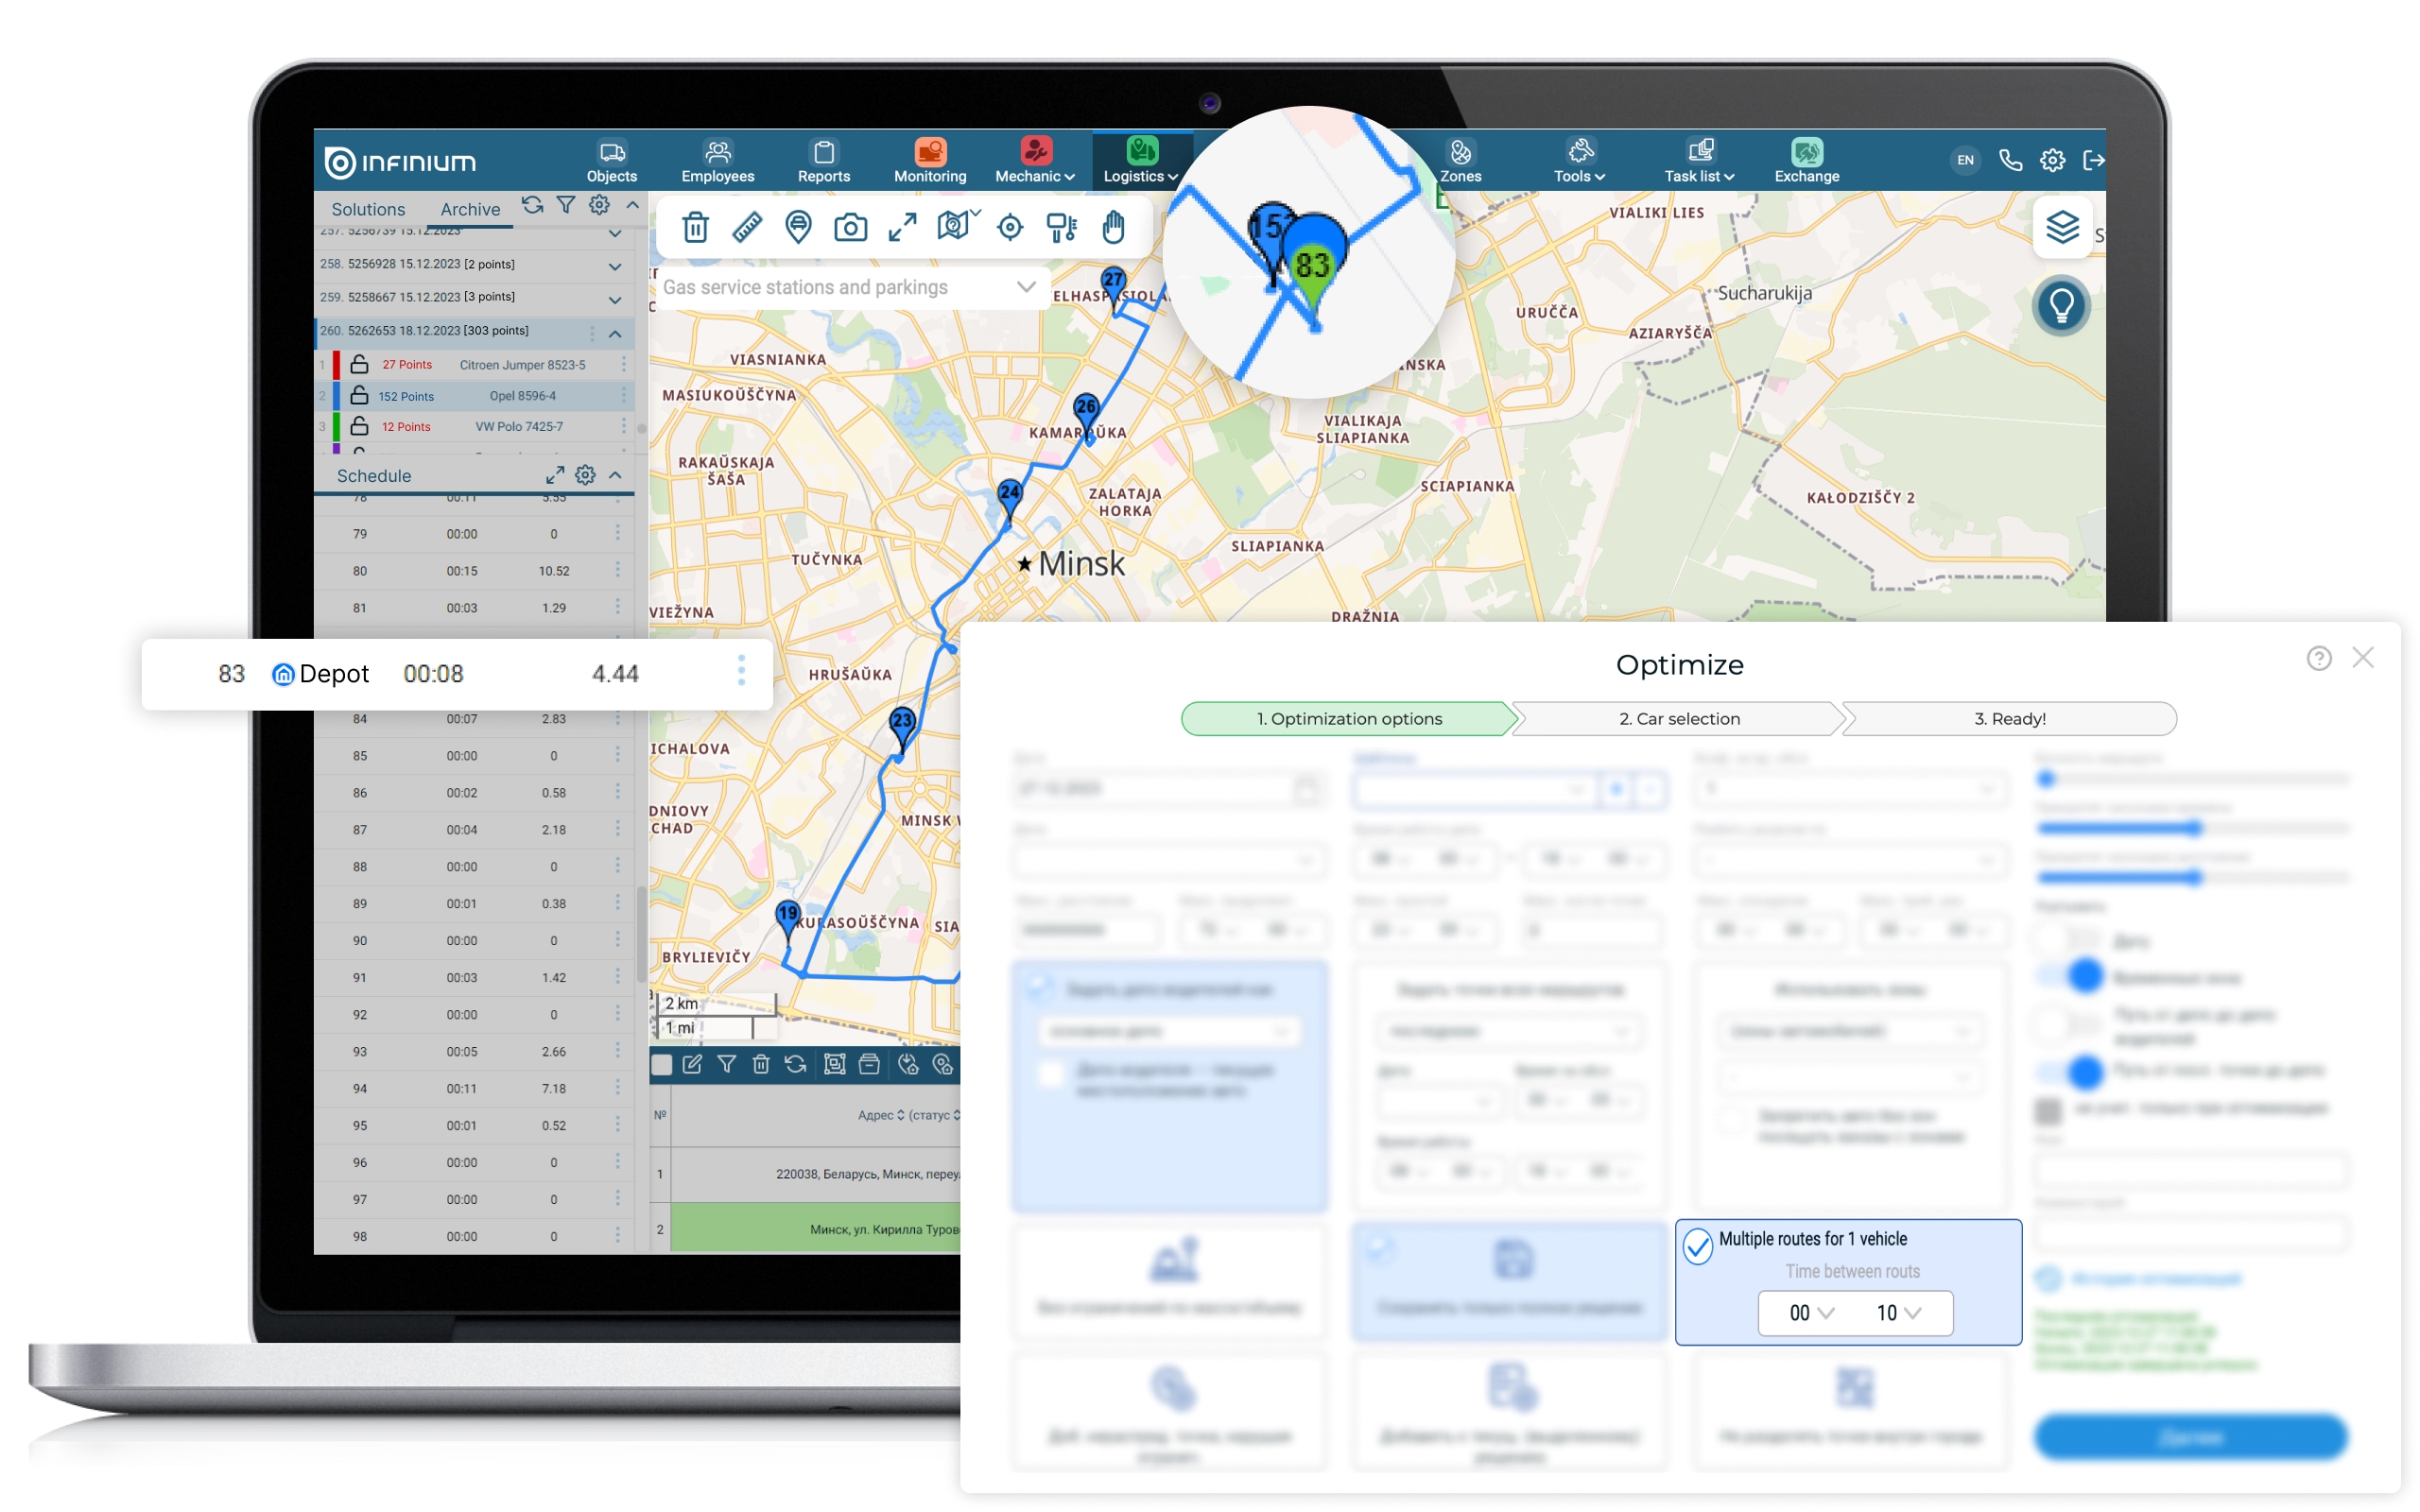Open the map layers button
The width and height of the screenshot is (2420, 1512).
pyautogui.click(x=2061, y=228)
